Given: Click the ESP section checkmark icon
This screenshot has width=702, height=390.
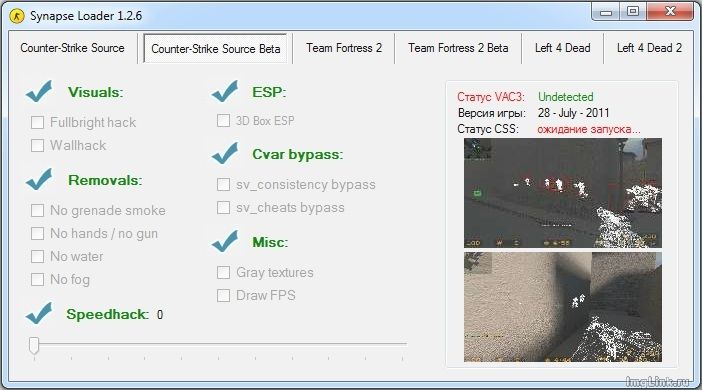Looking at the screenshot, I should pos(225,91).
